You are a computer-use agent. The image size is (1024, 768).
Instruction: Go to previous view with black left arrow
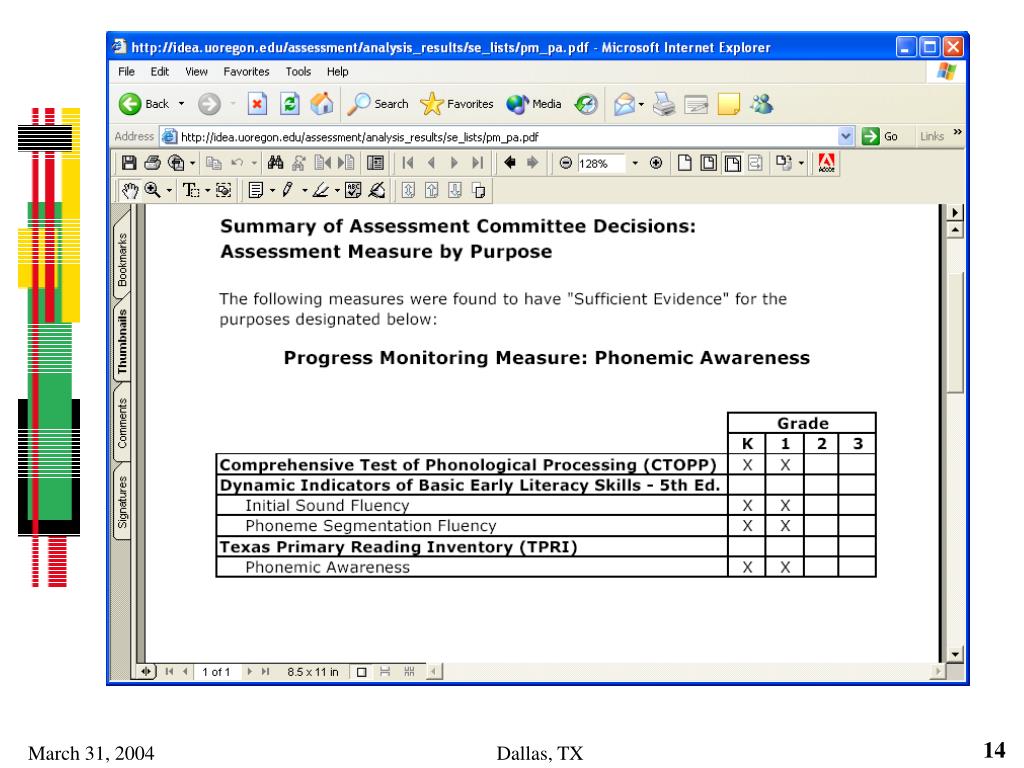[509, 163]
